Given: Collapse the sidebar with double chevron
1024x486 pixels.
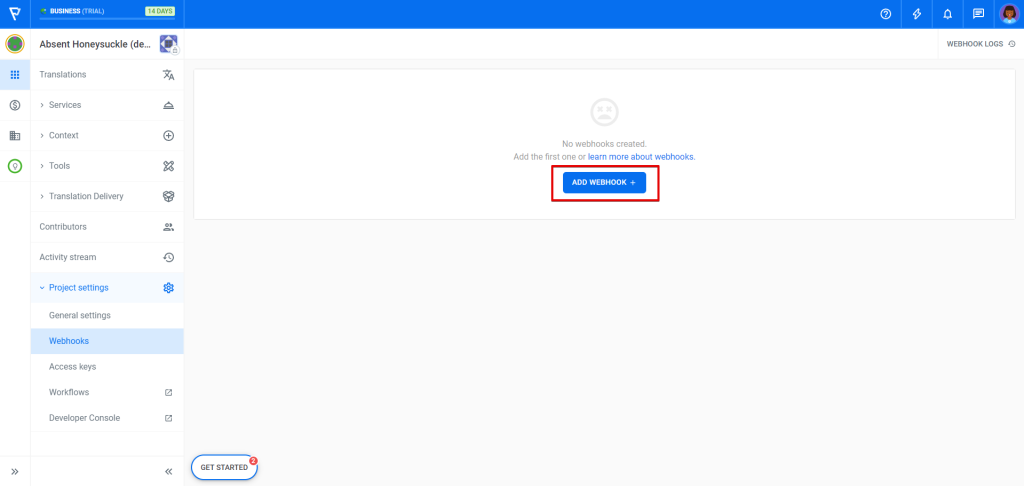Looking at the screenshot, I should coord(168,471).
